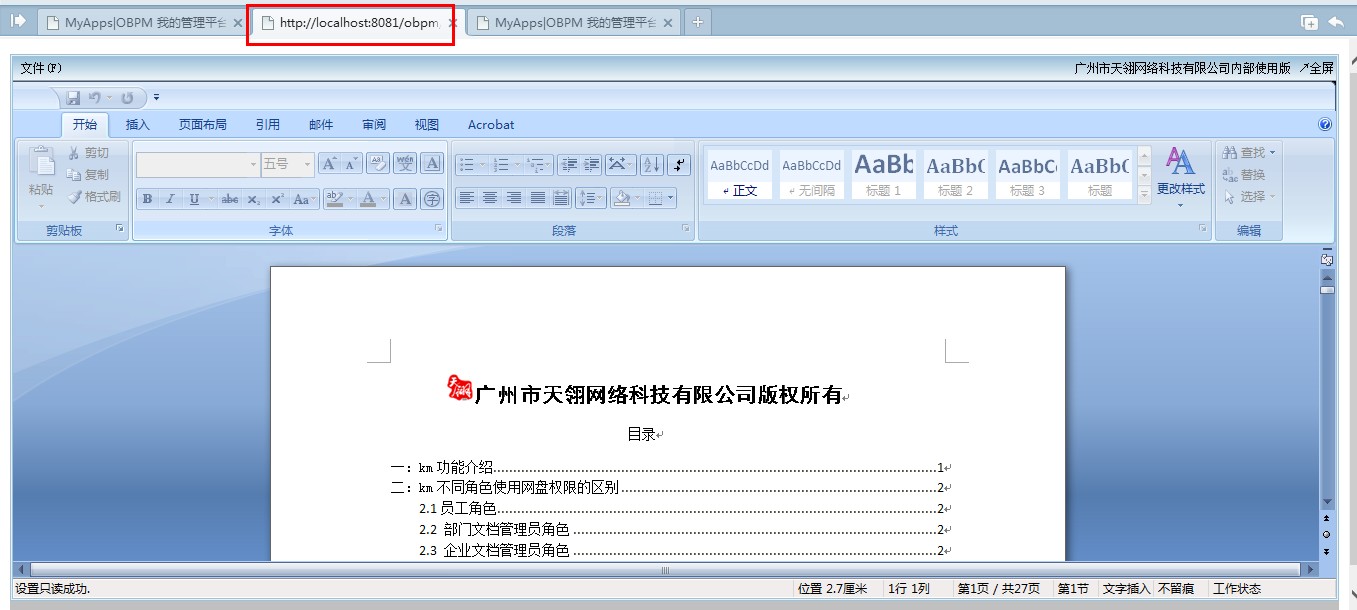This screenshot has width=1357, height=610.
Task: Click the Phonetic Guide (wén) icon
Action: [x=405, y=164]
